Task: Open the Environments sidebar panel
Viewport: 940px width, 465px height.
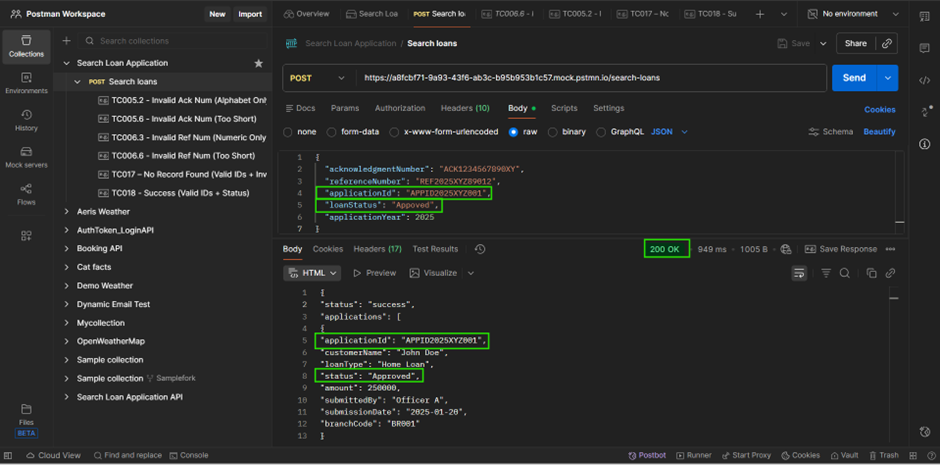Action: 26,83
